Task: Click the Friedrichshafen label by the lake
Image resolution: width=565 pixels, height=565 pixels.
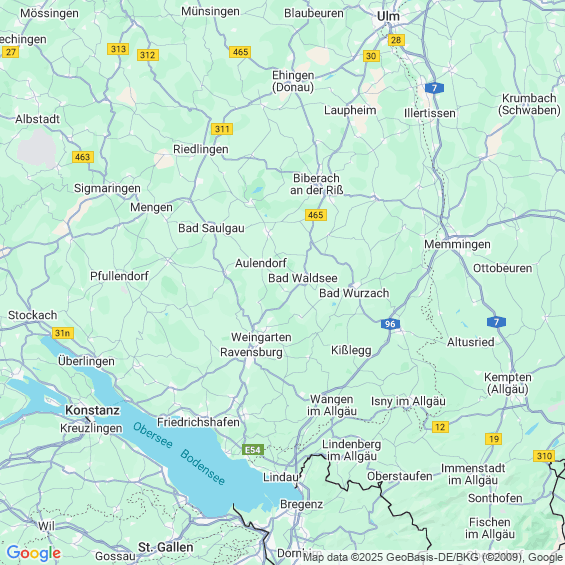Action: click(198, 422)
